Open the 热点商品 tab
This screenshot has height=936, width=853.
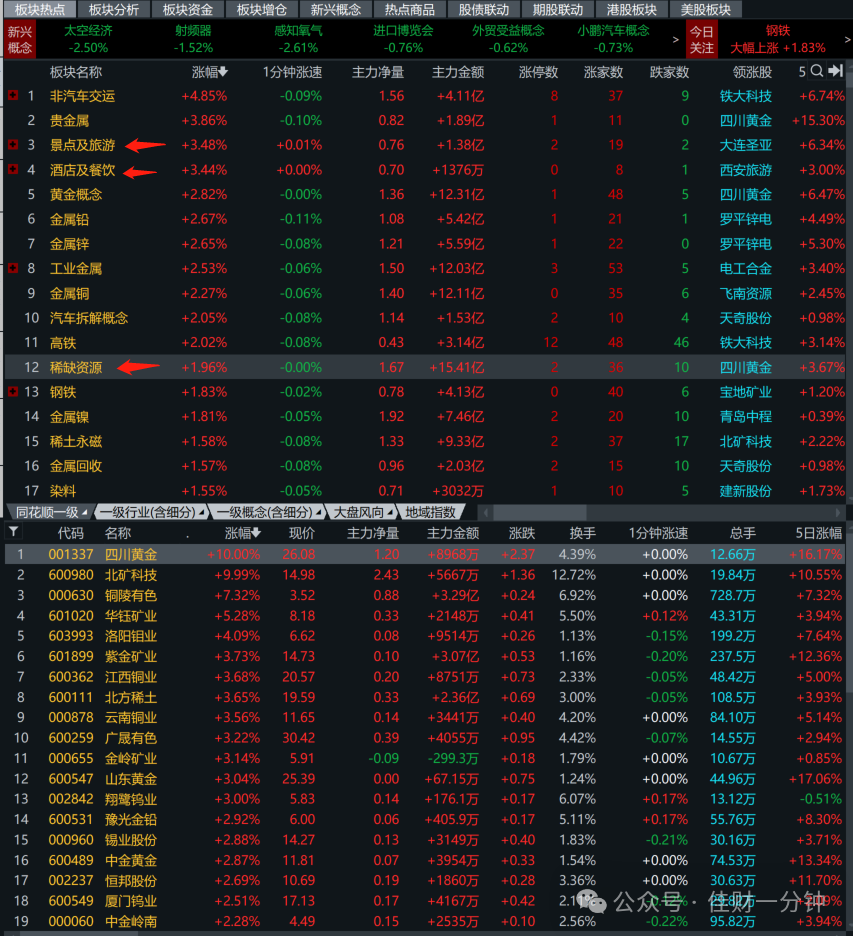pyautogui.click(x=410, y=10)
